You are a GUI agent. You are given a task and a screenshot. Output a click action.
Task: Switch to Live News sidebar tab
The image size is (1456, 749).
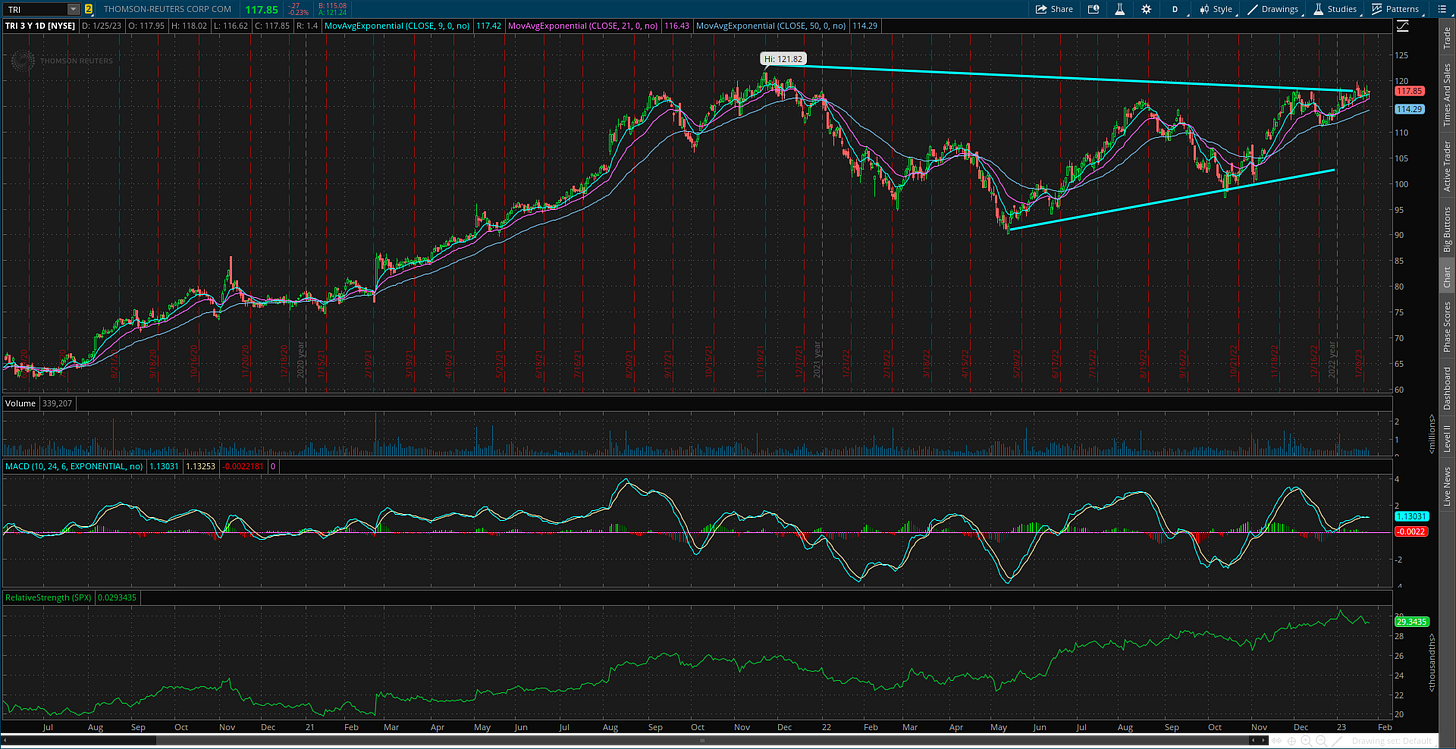(x=1446, y=486)
